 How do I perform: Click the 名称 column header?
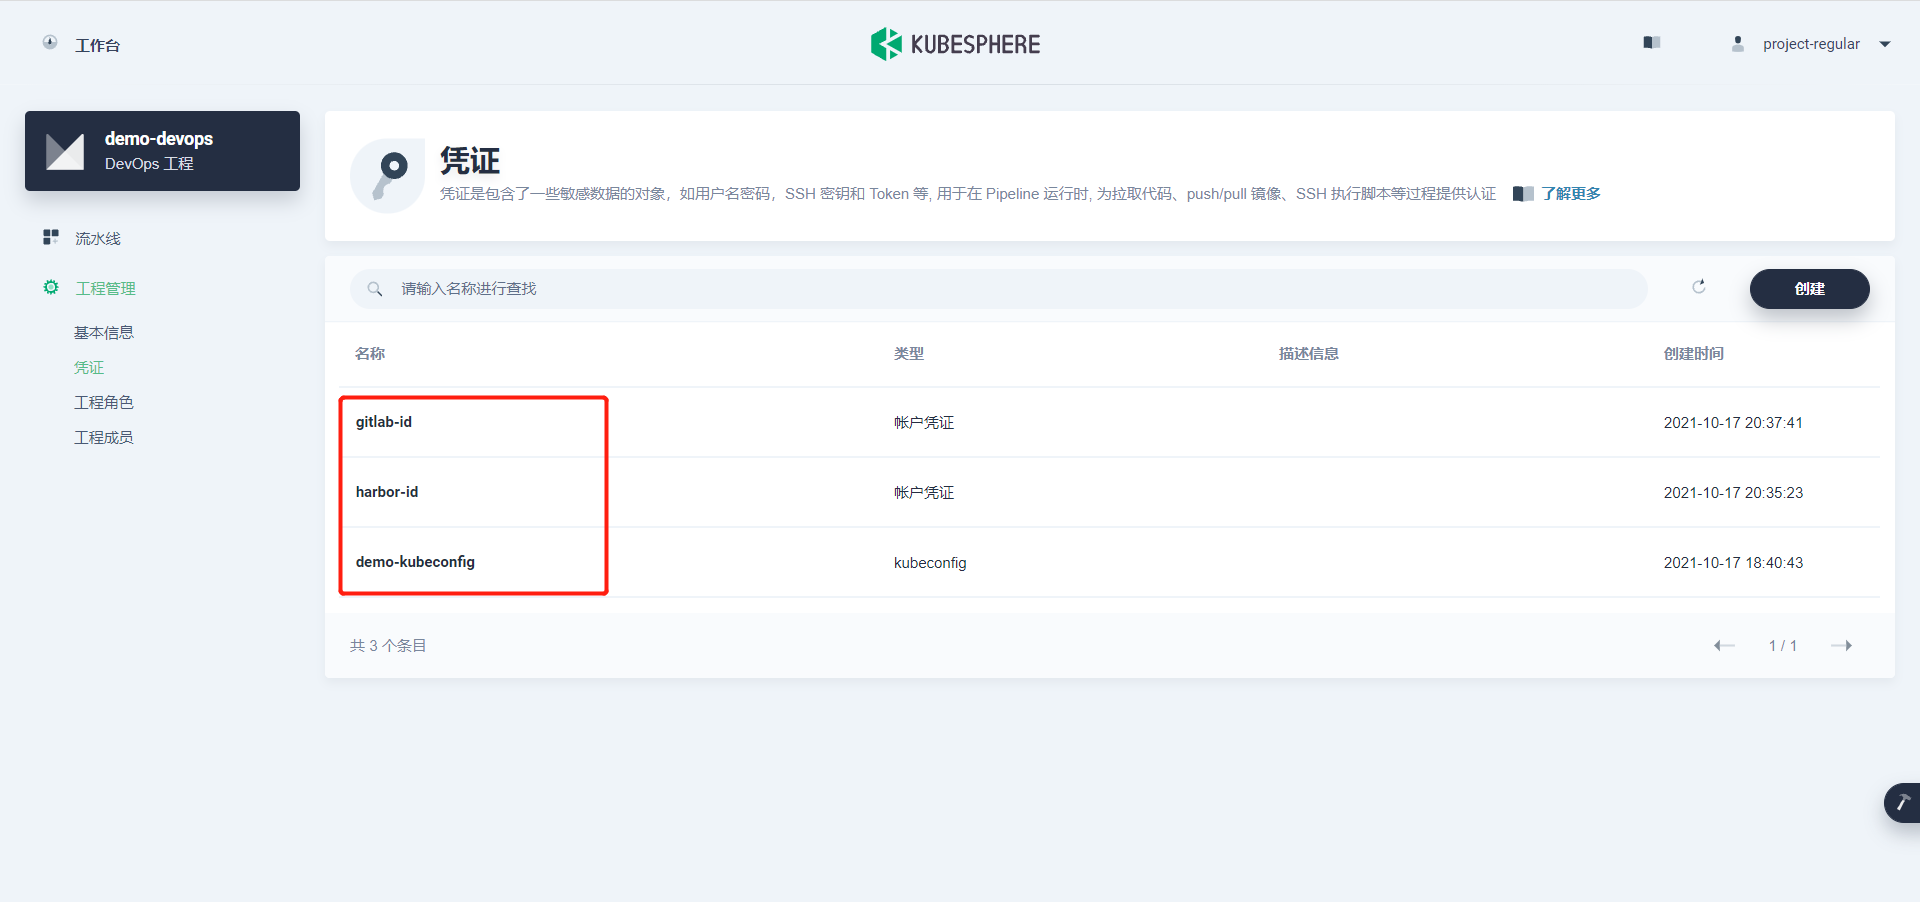click(370, 353)
